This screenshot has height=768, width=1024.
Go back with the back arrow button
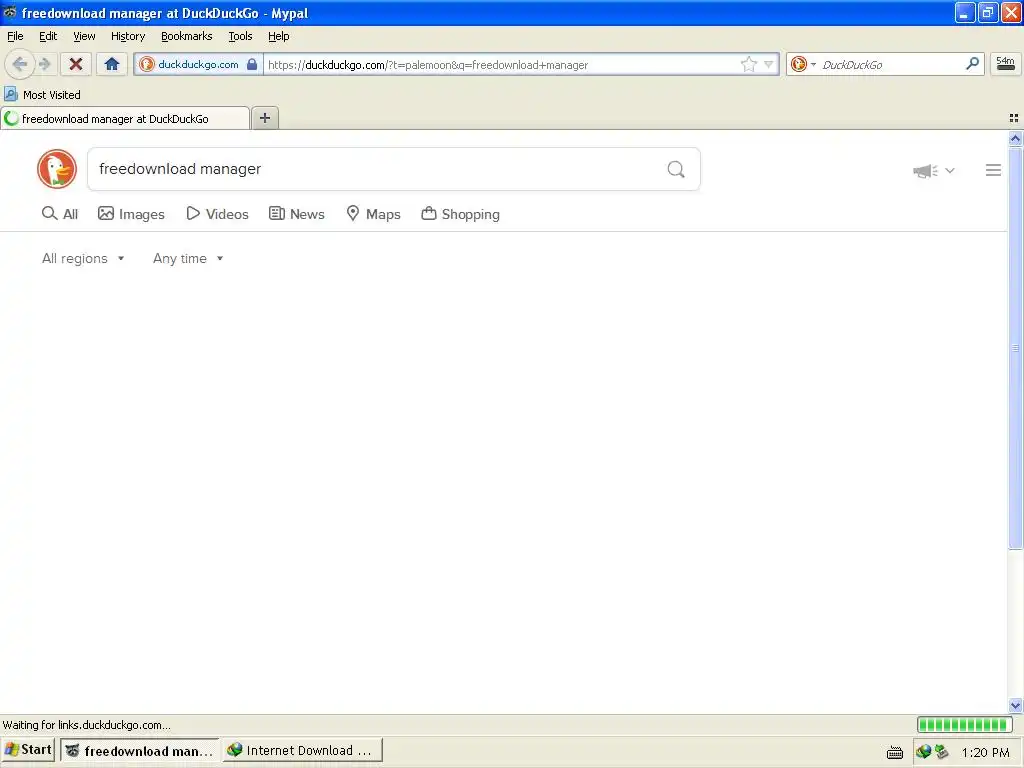point(20,64)
